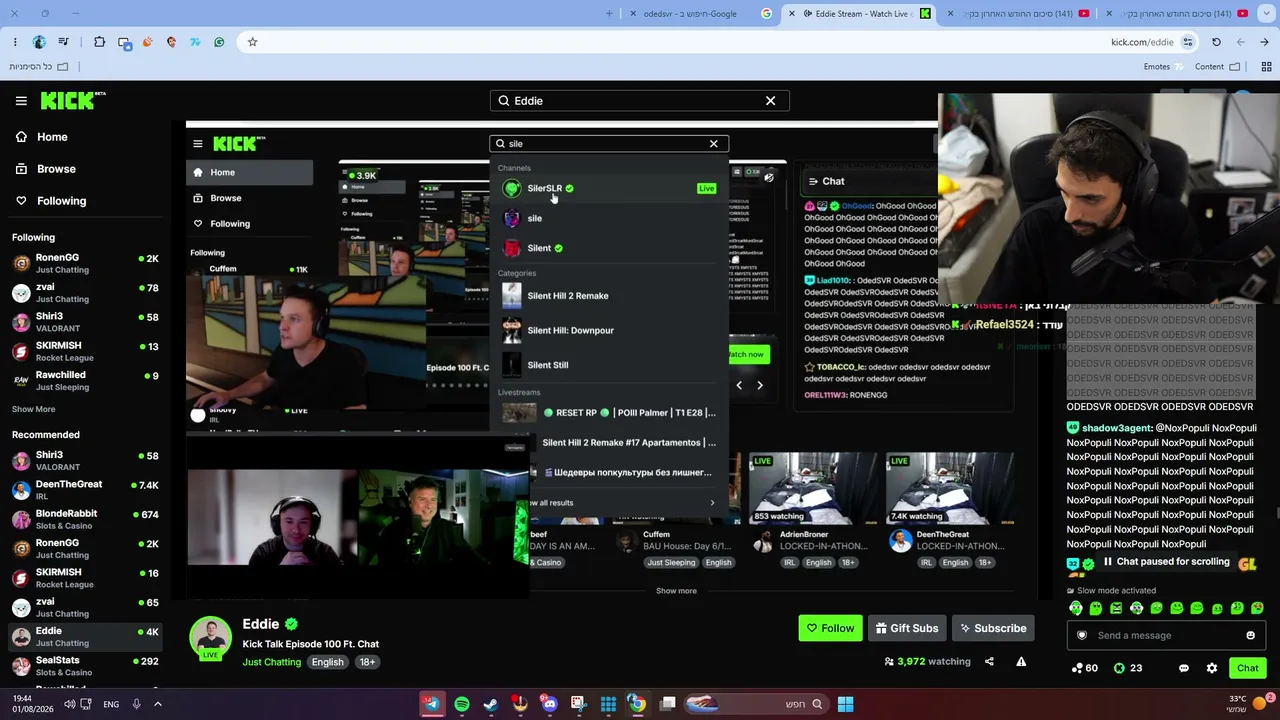Screen dimensions: 1280x720
Task: Send the message with the green Chat button
Action: [x=1248, y=668]
